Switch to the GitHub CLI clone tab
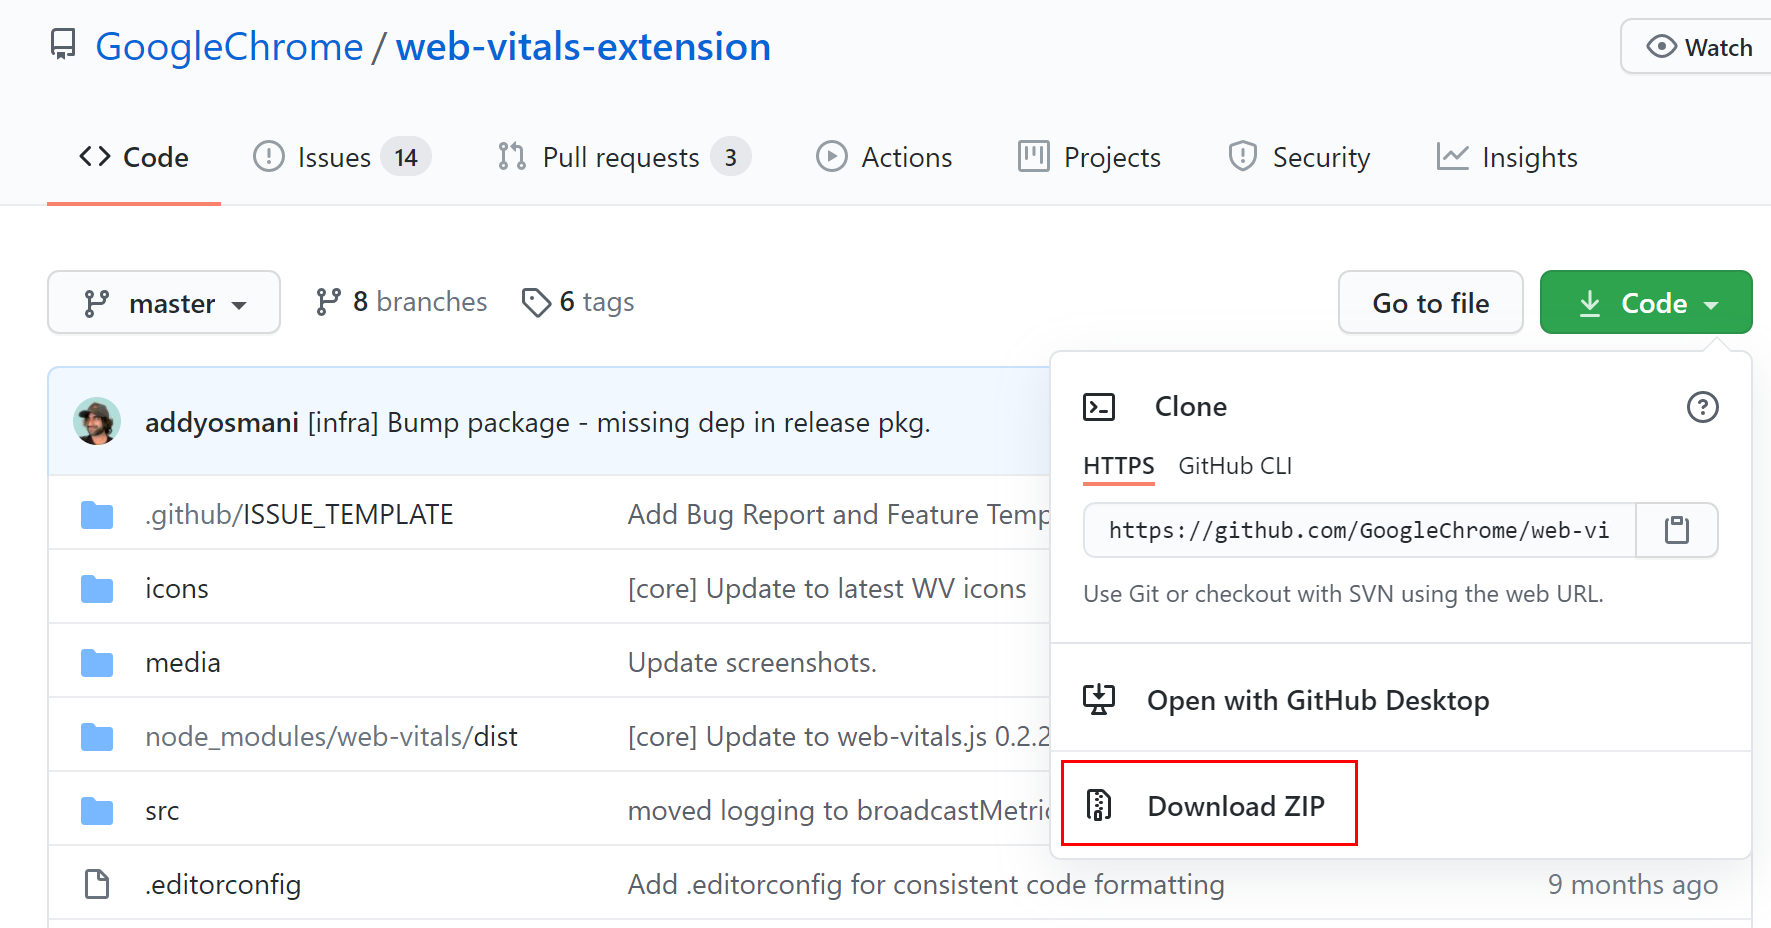 [1234, 466]
